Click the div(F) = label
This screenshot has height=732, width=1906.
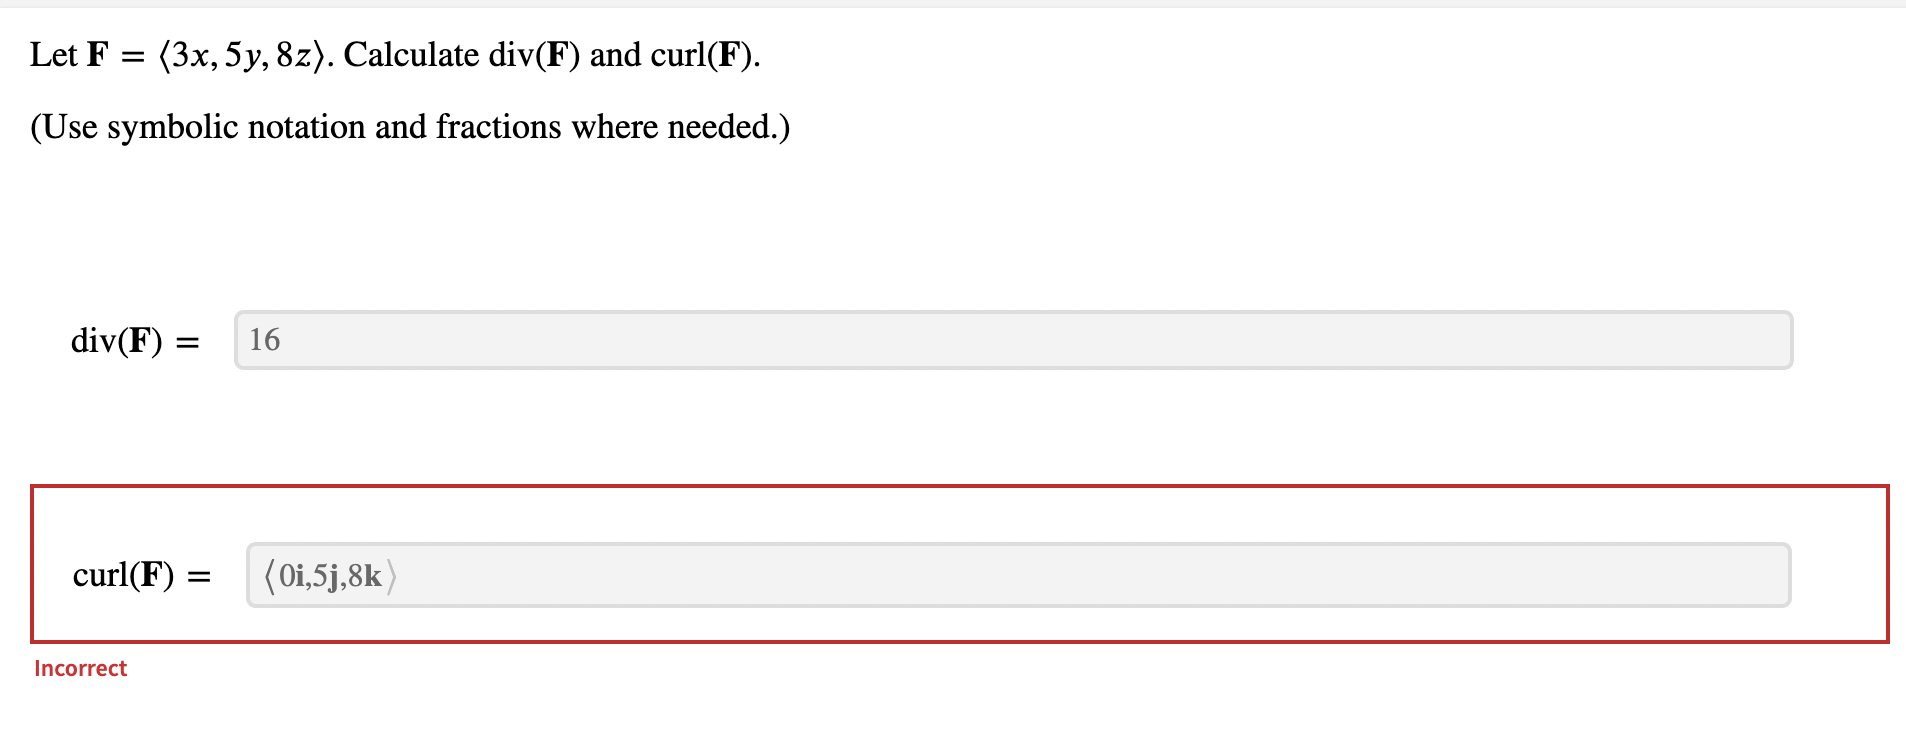pyautogui.click(x=136, y=341)
